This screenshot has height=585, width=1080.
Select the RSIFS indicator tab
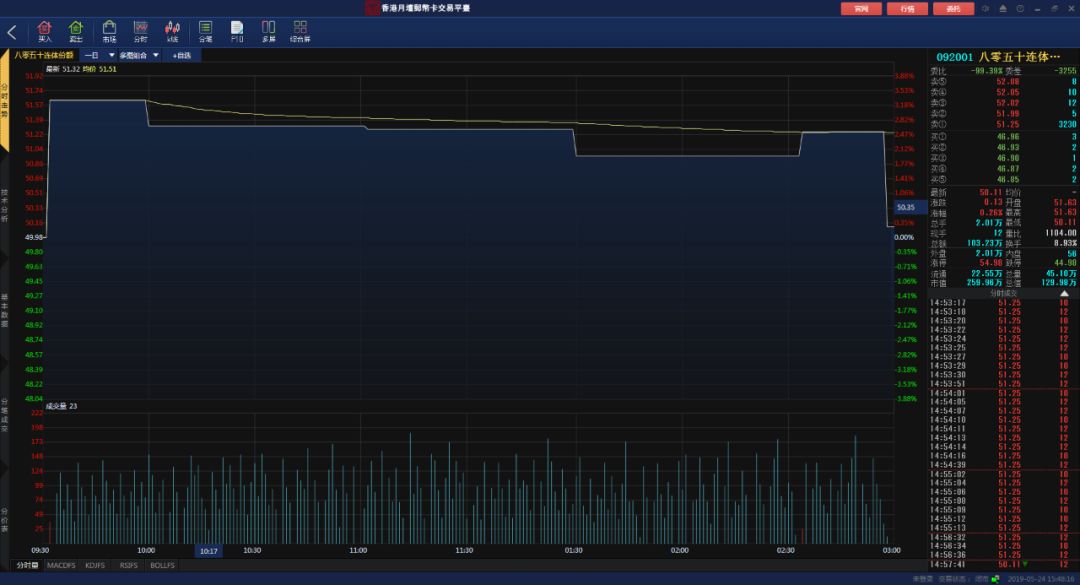coord(129,565)
